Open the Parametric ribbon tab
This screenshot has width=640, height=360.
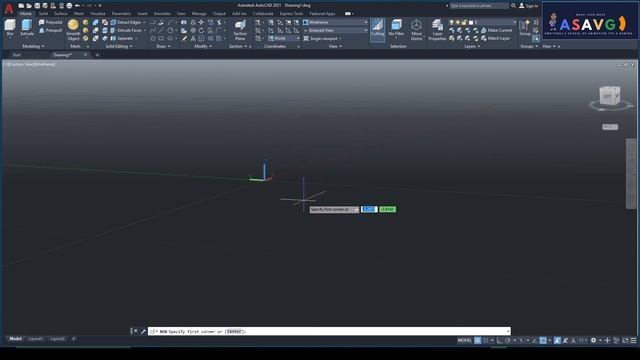[x=121, y=13]
